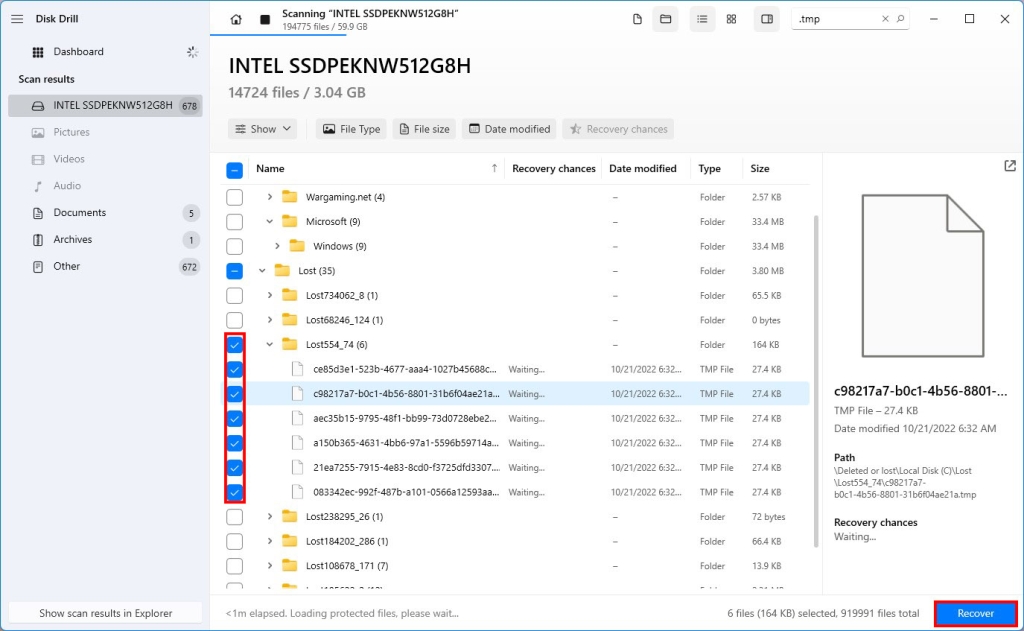Uncheck the Lost554_74 folder checkbox
Image resolution: width=1024 pixels, height=631 pixels.
234,344
